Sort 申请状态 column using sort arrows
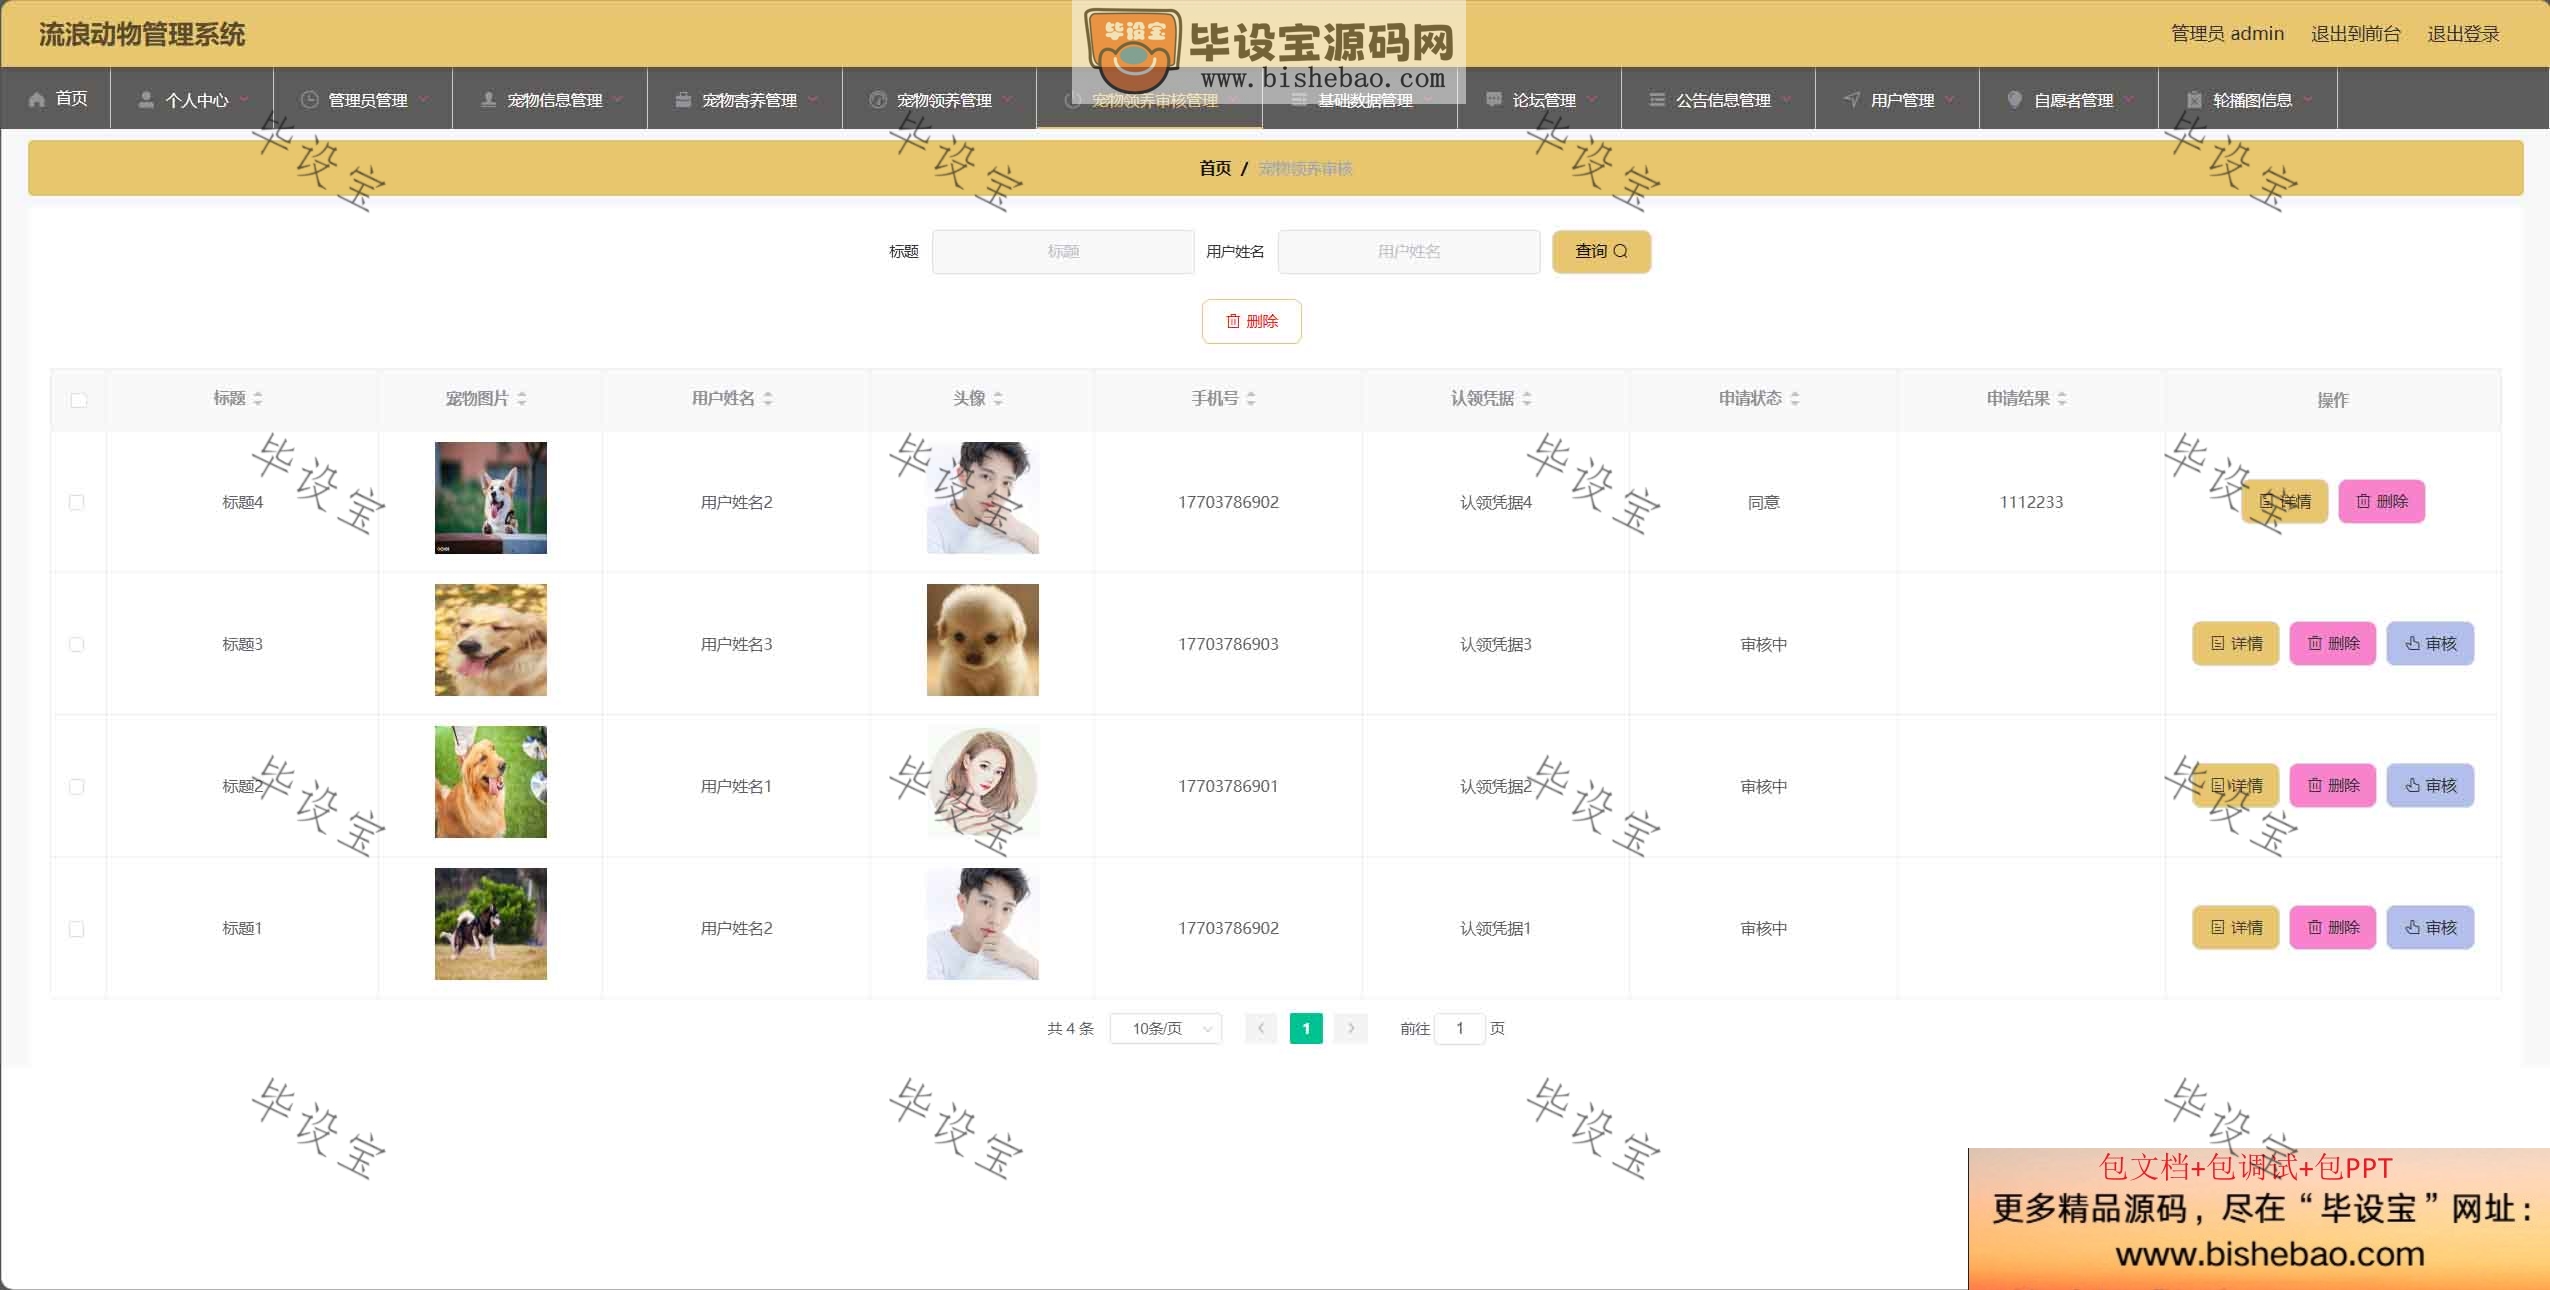Viewport: 2550px width, 1290px height. click(1795, 398)
